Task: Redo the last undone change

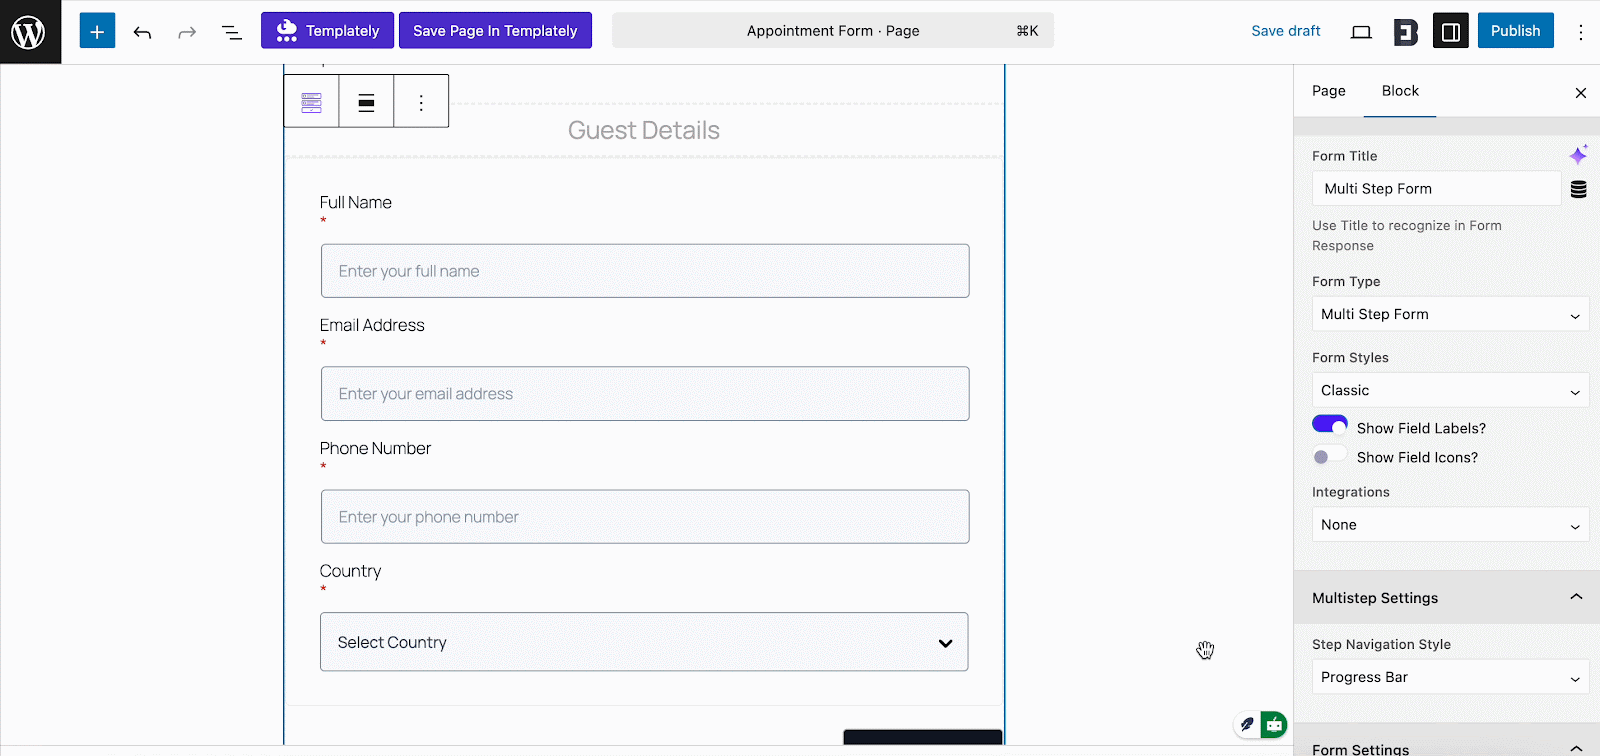Action: (x=187, y=32)
